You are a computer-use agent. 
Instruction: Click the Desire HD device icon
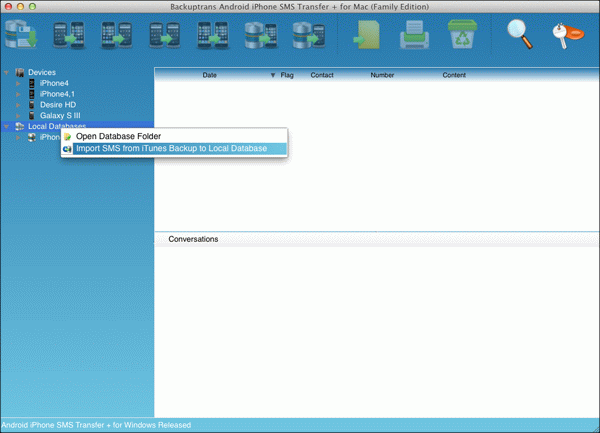pyautogui.click(x=32, y=104)
